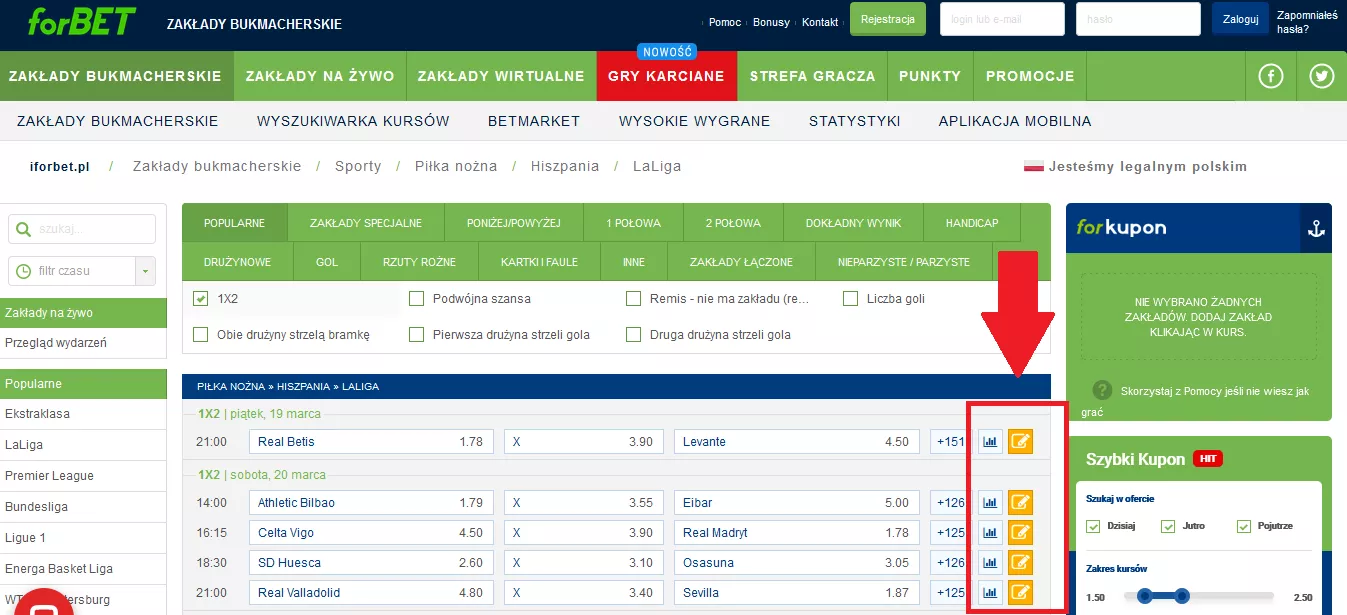Viewport: 1347px width, 615px height.
Task: Go to STREFA GRACZA menu item
Action: [x=812, y=76]
